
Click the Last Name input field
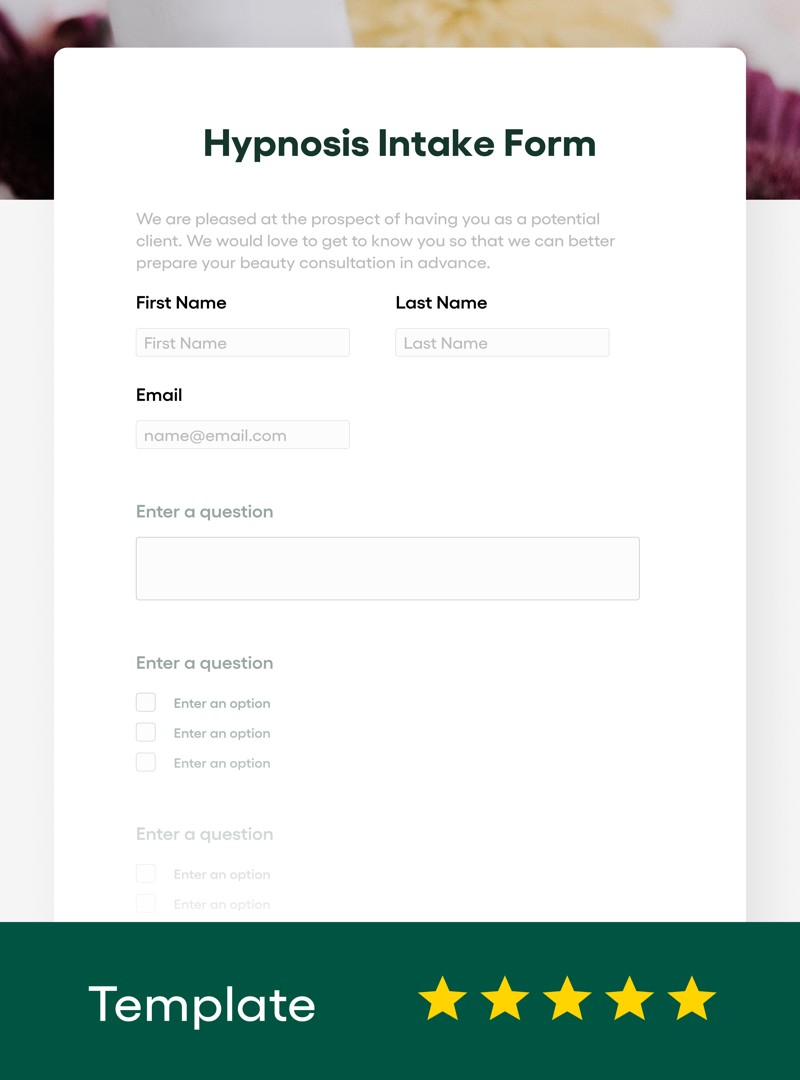502,342
